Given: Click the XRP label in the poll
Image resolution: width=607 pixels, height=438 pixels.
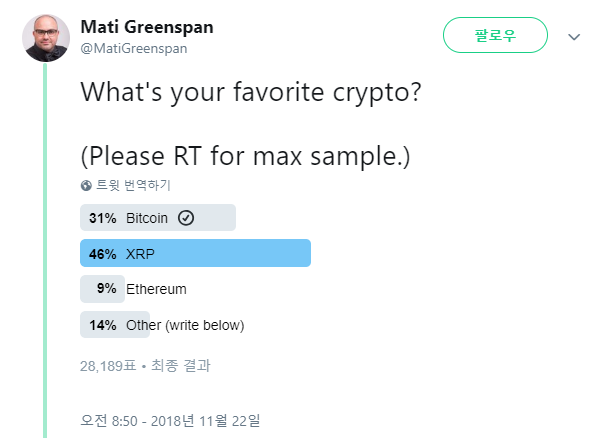Looking at the screenshot, I should (140, 254).
